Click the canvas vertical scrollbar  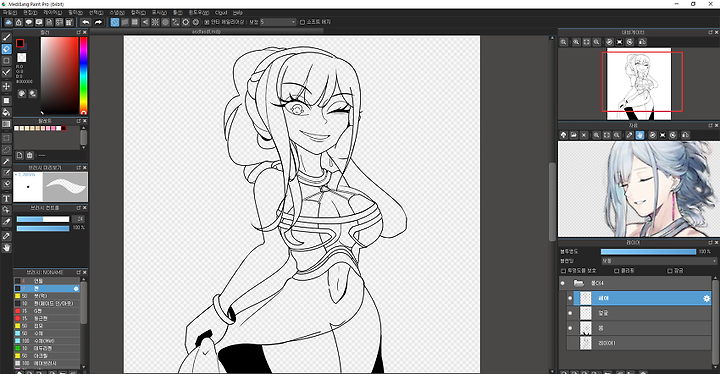[552, 202]
